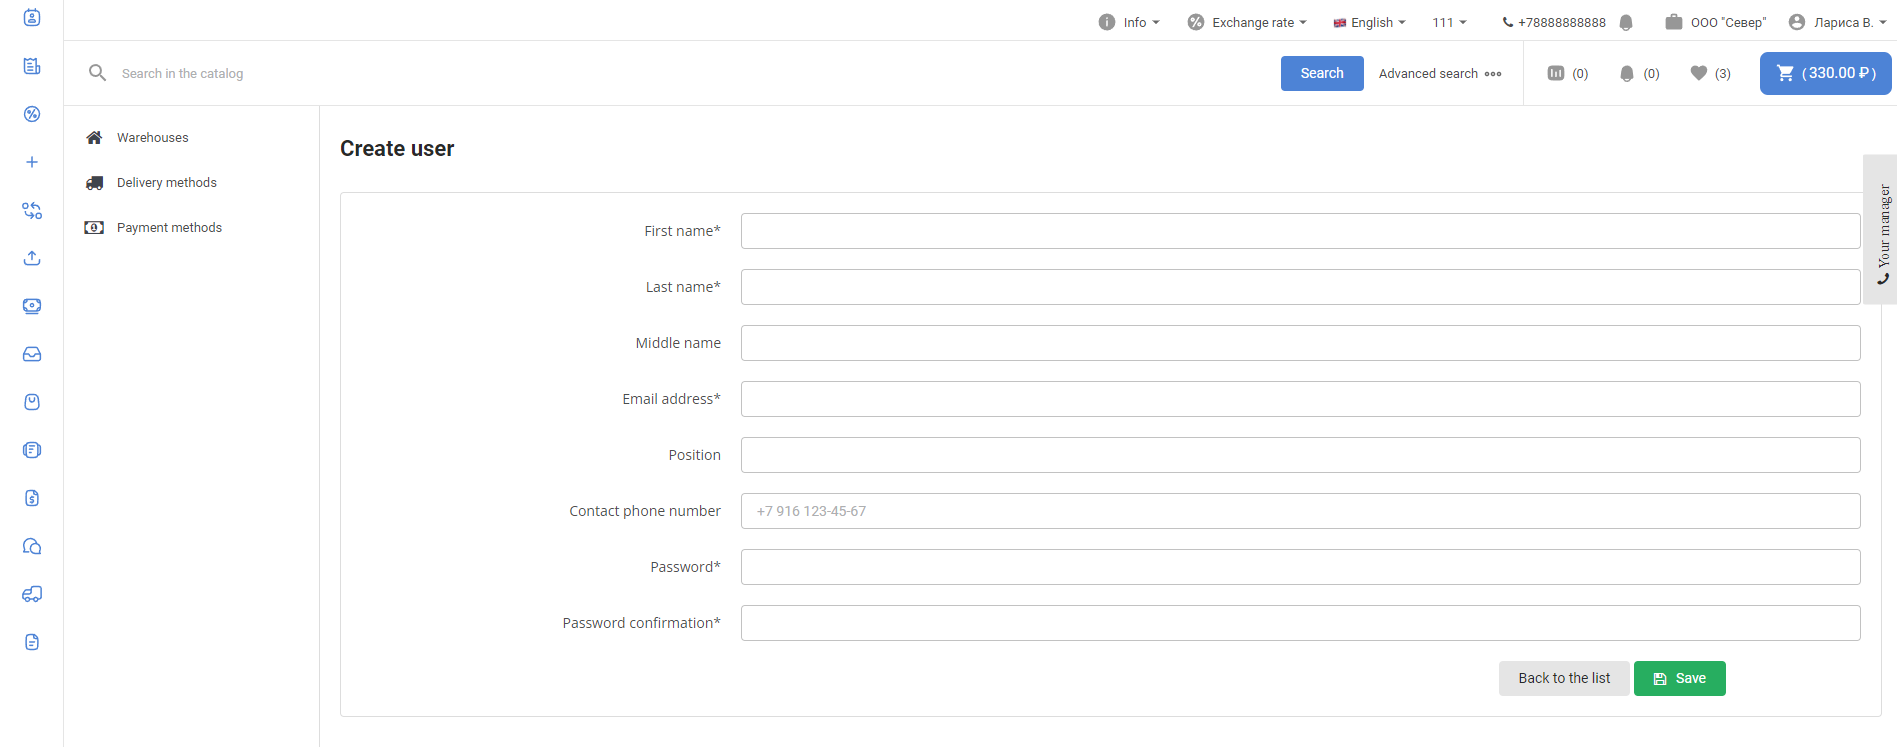Open the favorites heart icon

coord(1709,73)
